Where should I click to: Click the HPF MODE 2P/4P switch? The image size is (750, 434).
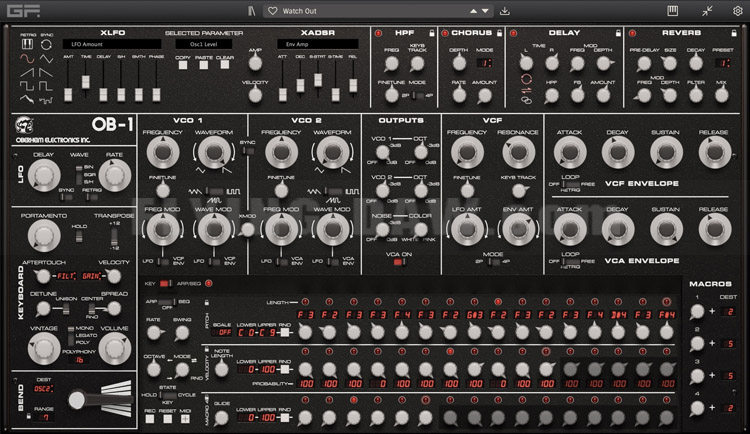(418, 95)
